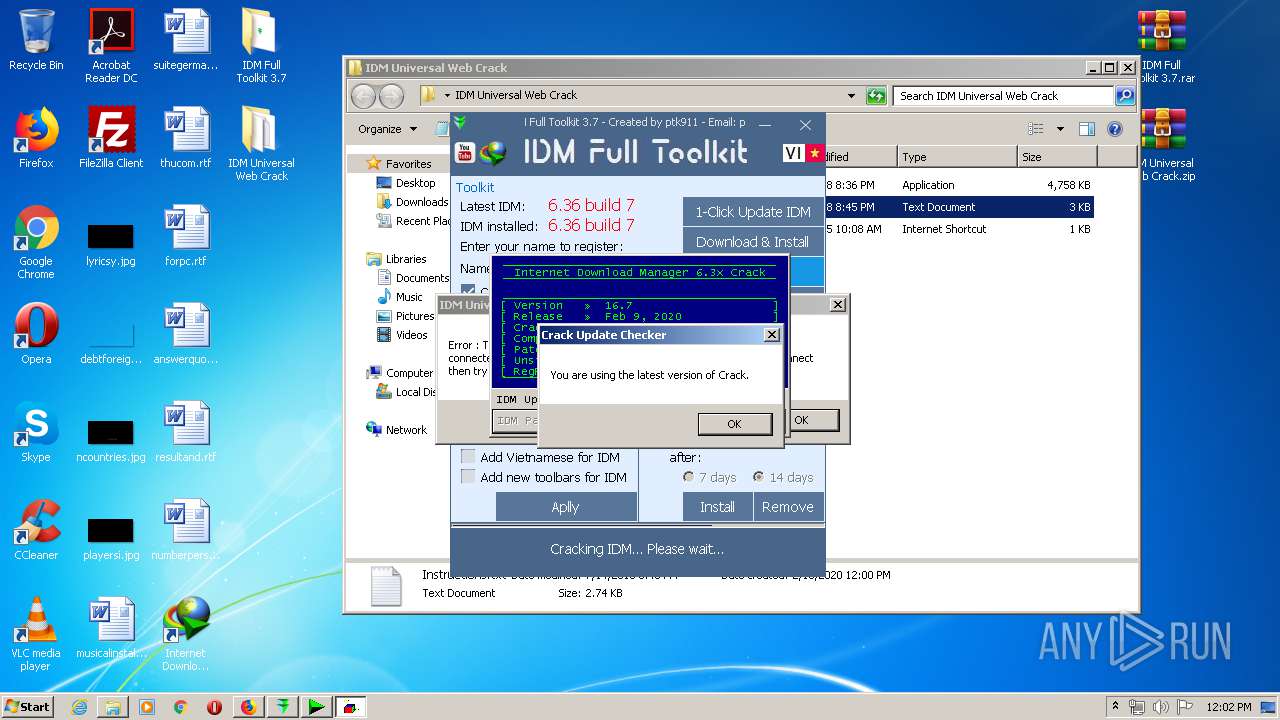1280x720 pixels.
Task: Open Explorer help with the question mark icon
Action: [1115, 129]
